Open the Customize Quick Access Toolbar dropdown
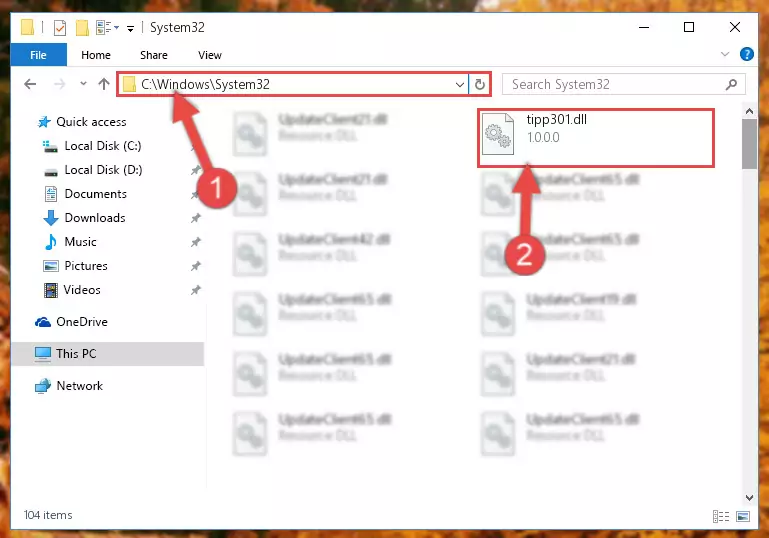 point(130,28)
